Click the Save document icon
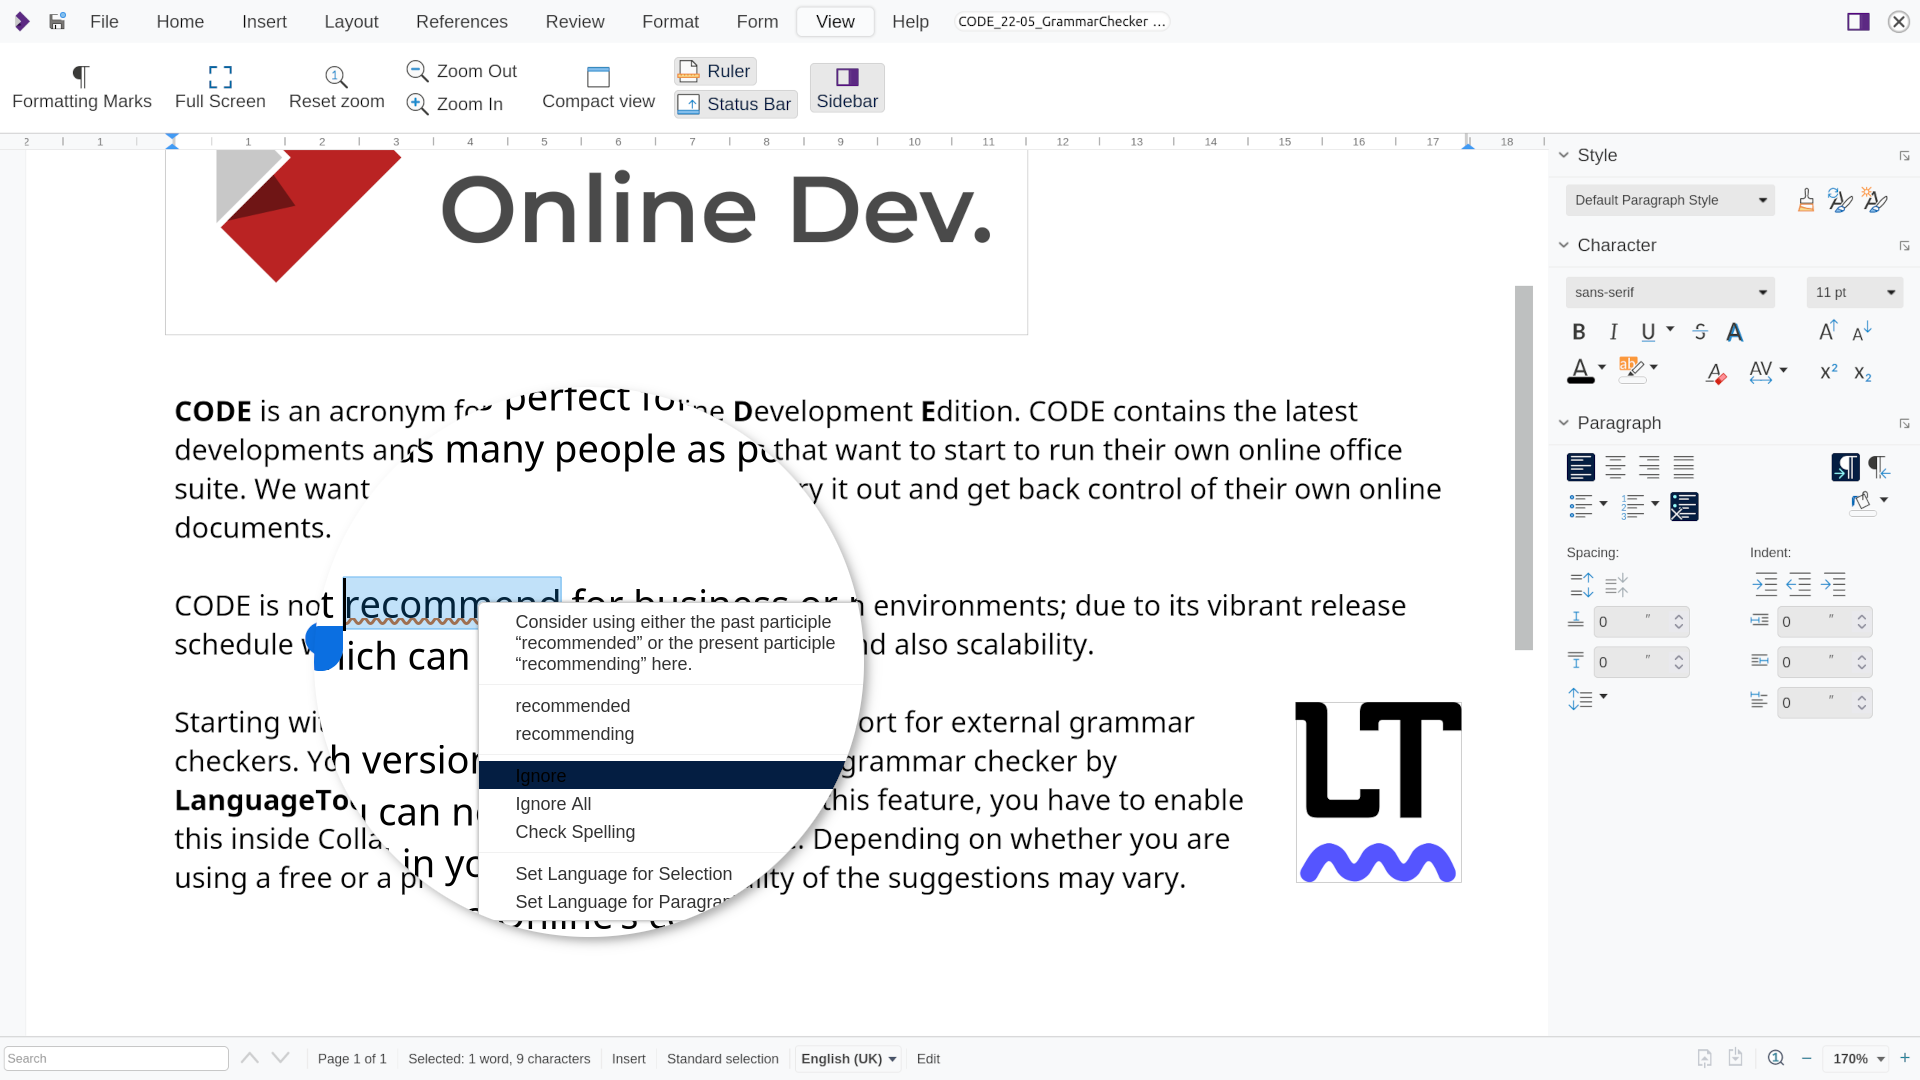 coord(57,21)
